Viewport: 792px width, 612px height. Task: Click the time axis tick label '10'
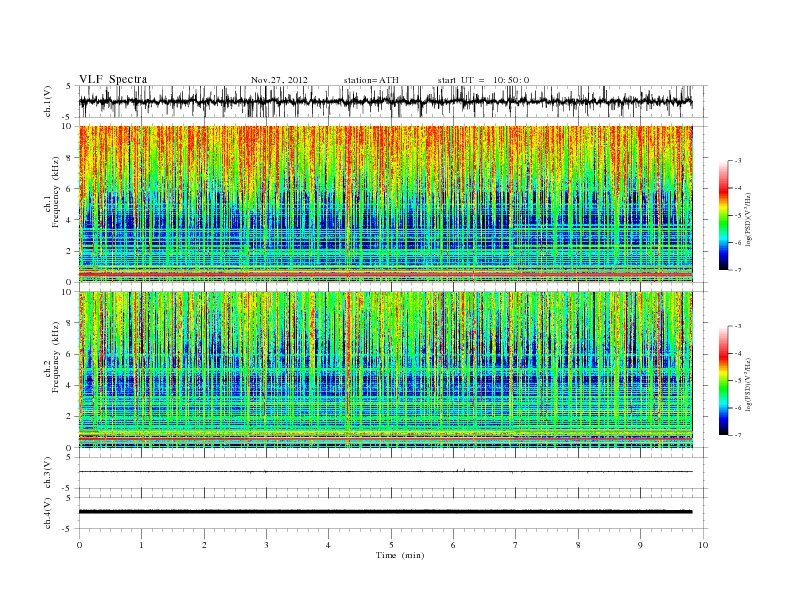pyautogui.click(x=703, y=545)
